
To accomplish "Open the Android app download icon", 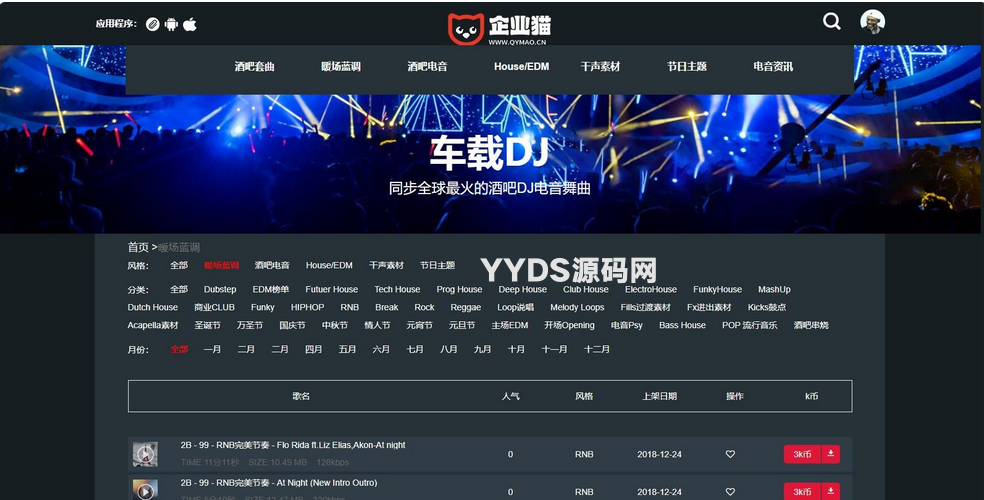I will (171, 24).
